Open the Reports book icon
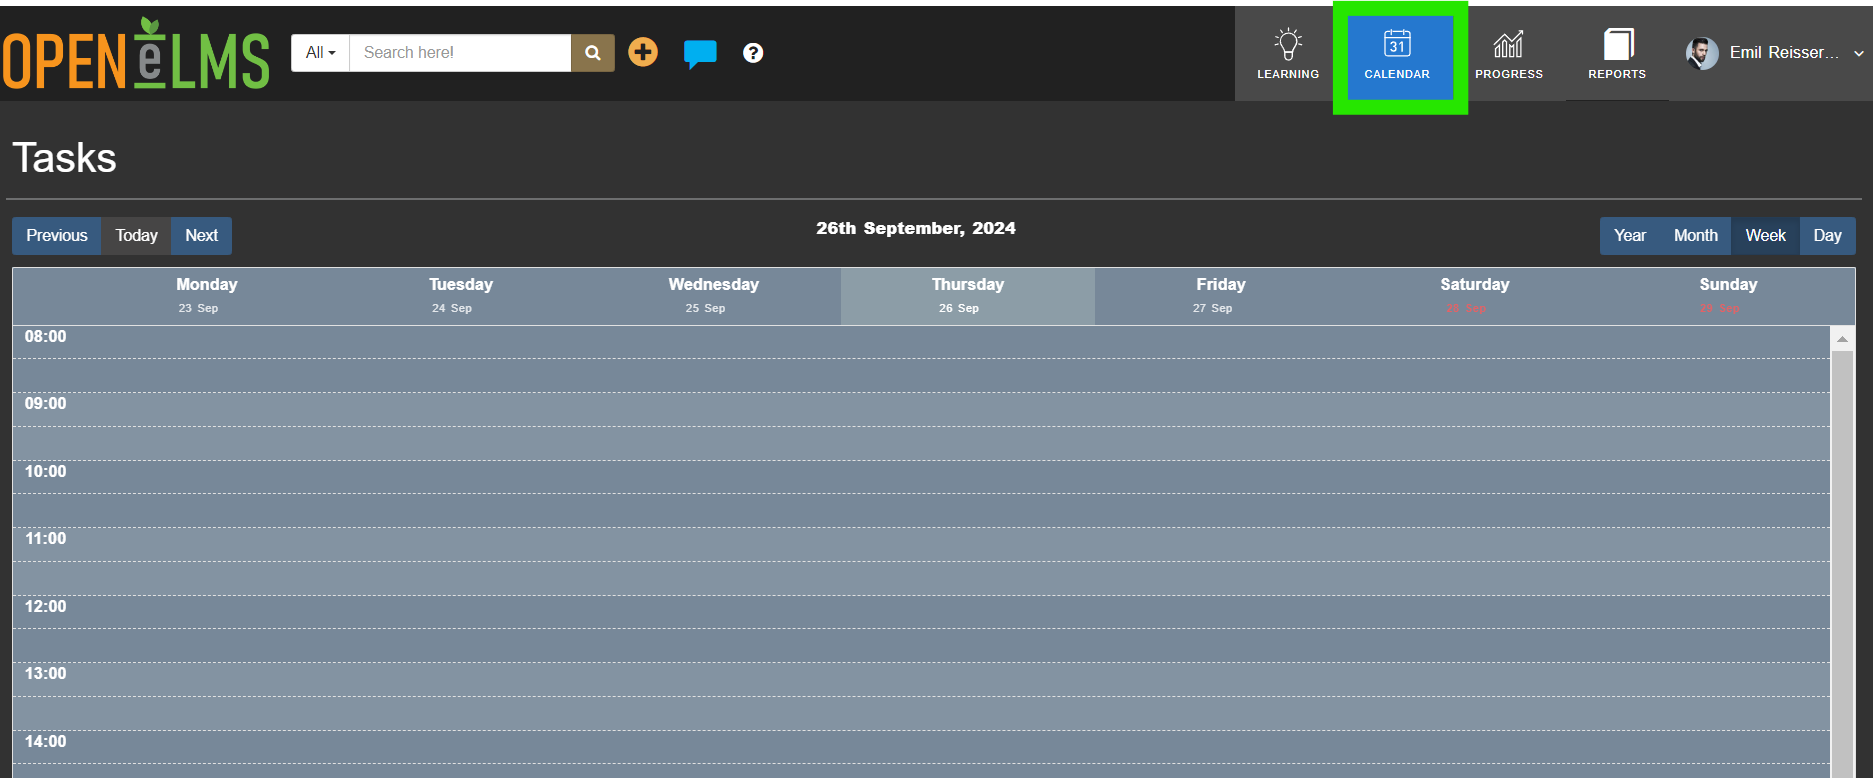1873x778 pixels. pos(1618,44)
